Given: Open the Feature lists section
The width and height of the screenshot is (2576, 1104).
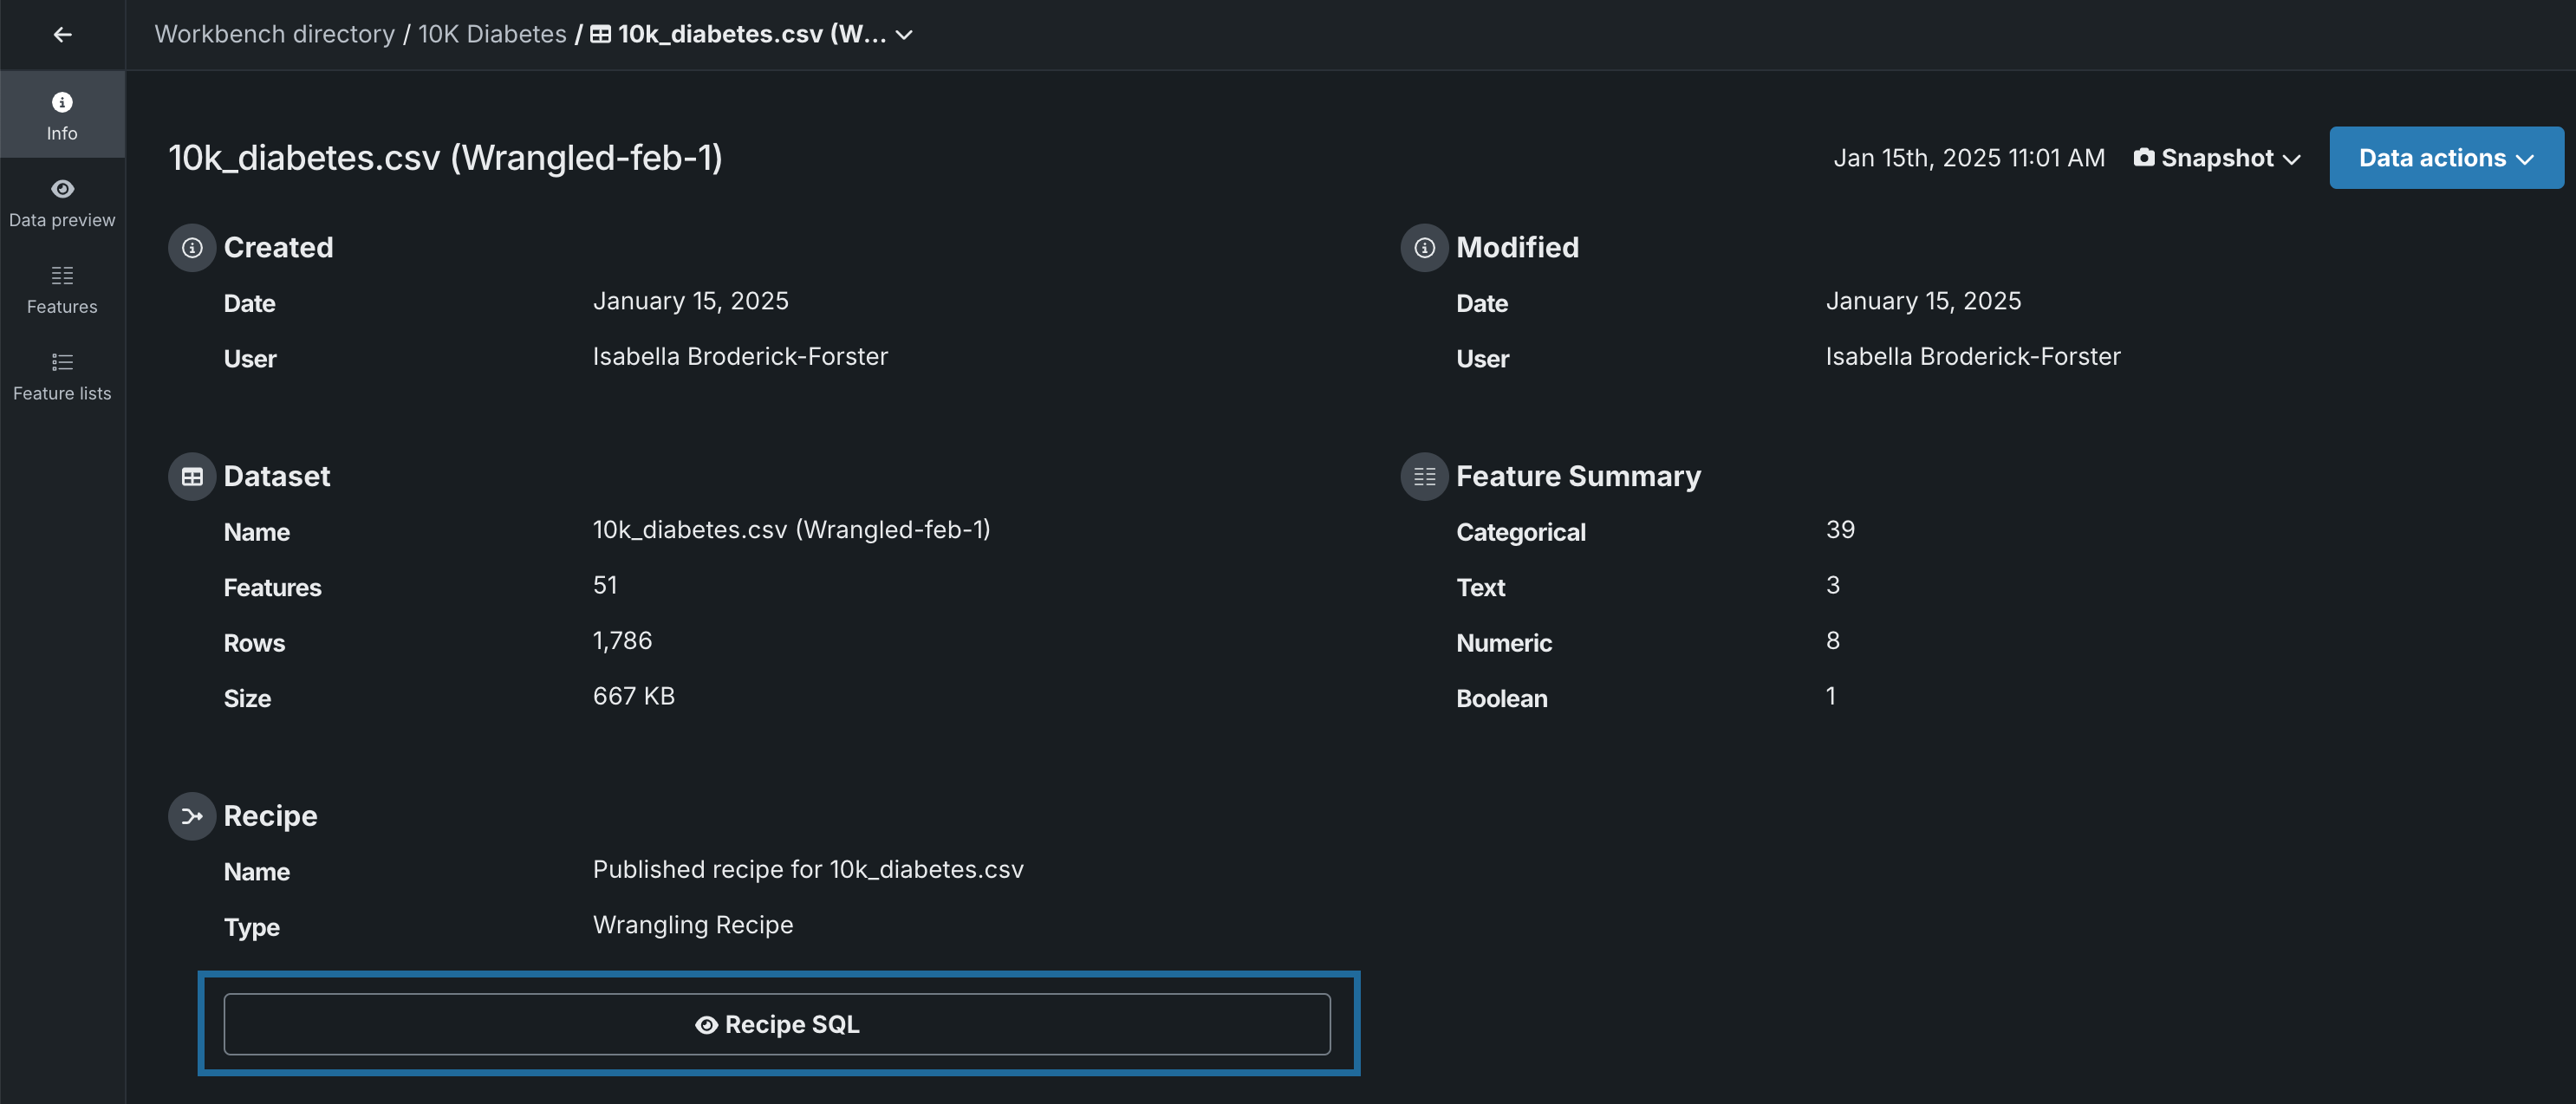Looking at the screenshot, I should (62, 375).
